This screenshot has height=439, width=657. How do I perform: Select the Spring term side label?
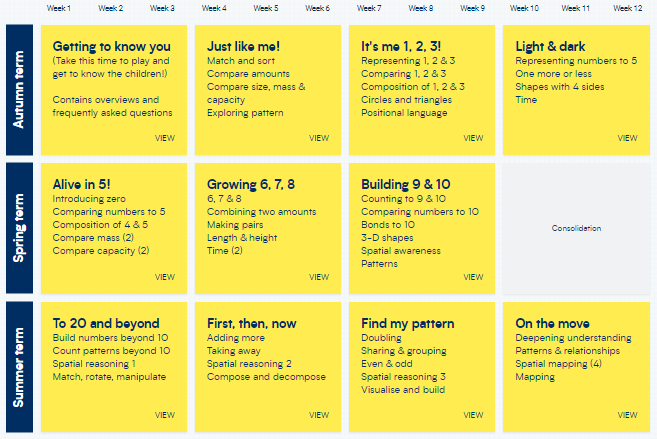[x=19, y=228]
